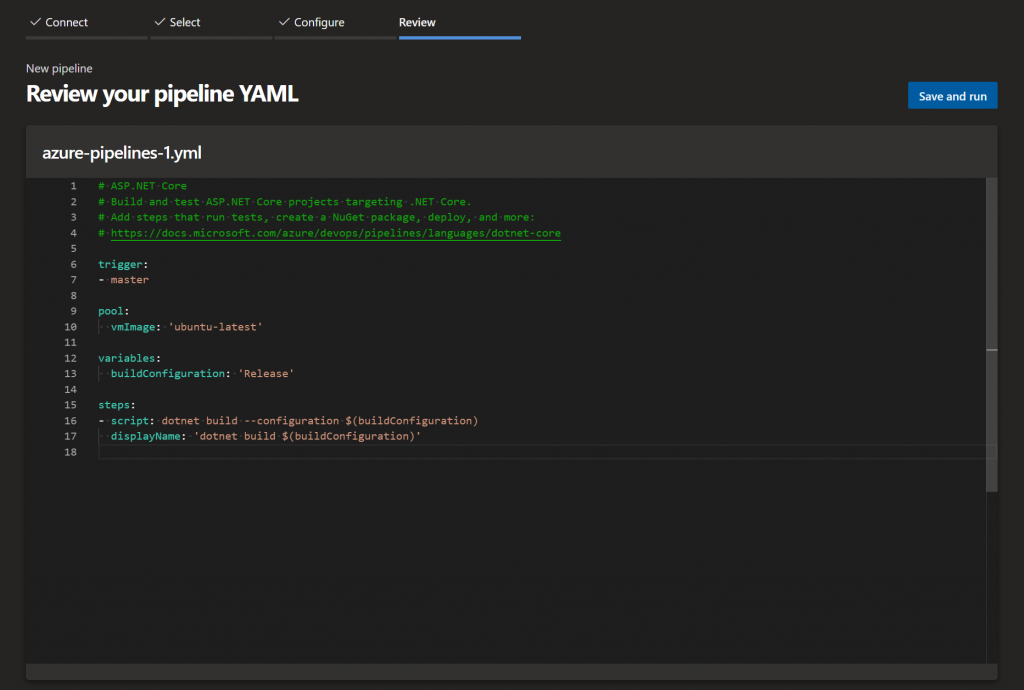Screen dimensions: 1024x690
Task: Click the Connect step checkmark icon
Action: pos(35,22)
